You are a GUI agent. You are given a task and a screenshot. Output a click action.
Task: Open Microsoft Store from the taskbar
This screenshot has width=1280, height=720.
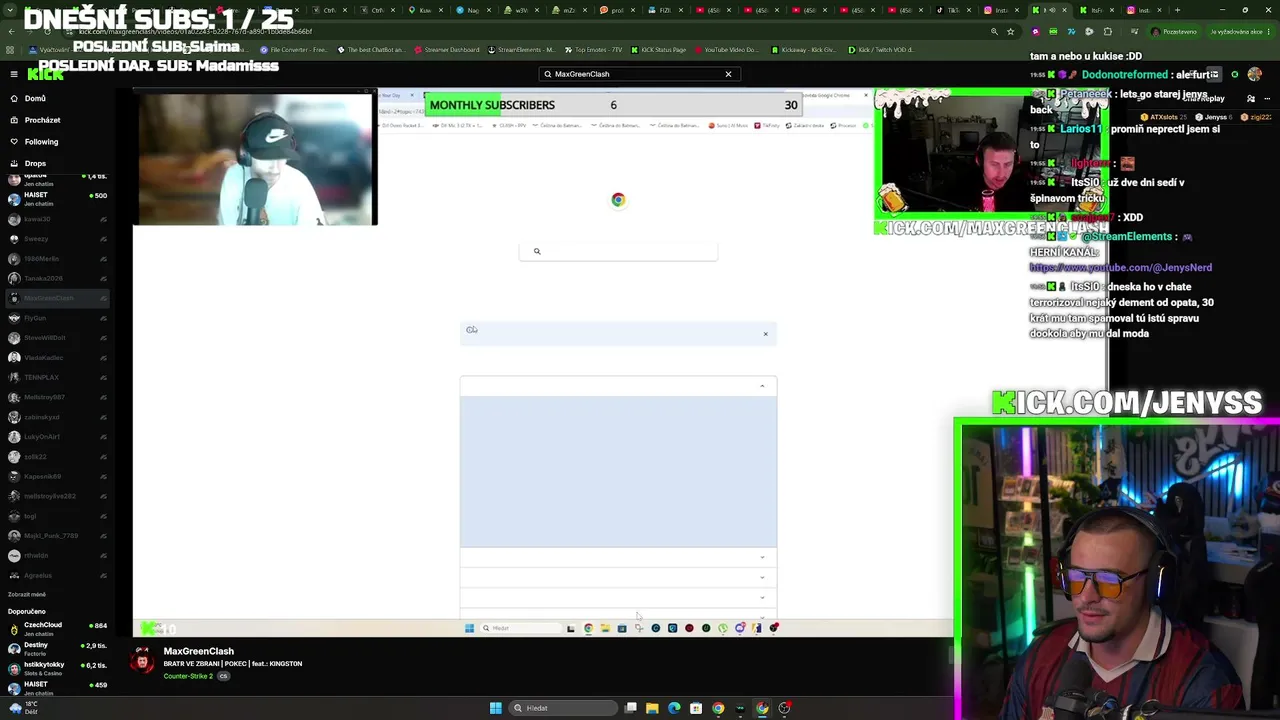696,708
